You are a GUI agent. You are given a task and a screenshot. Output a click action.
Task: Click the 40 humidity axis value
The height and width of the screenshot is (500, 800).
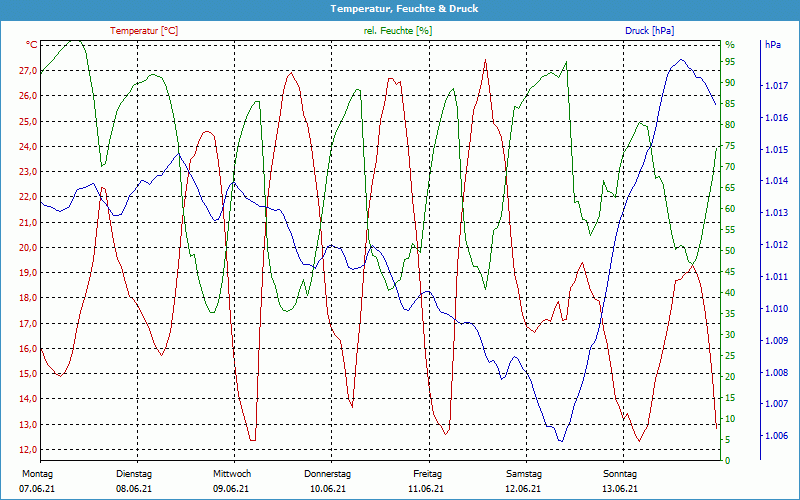[730, 292]
